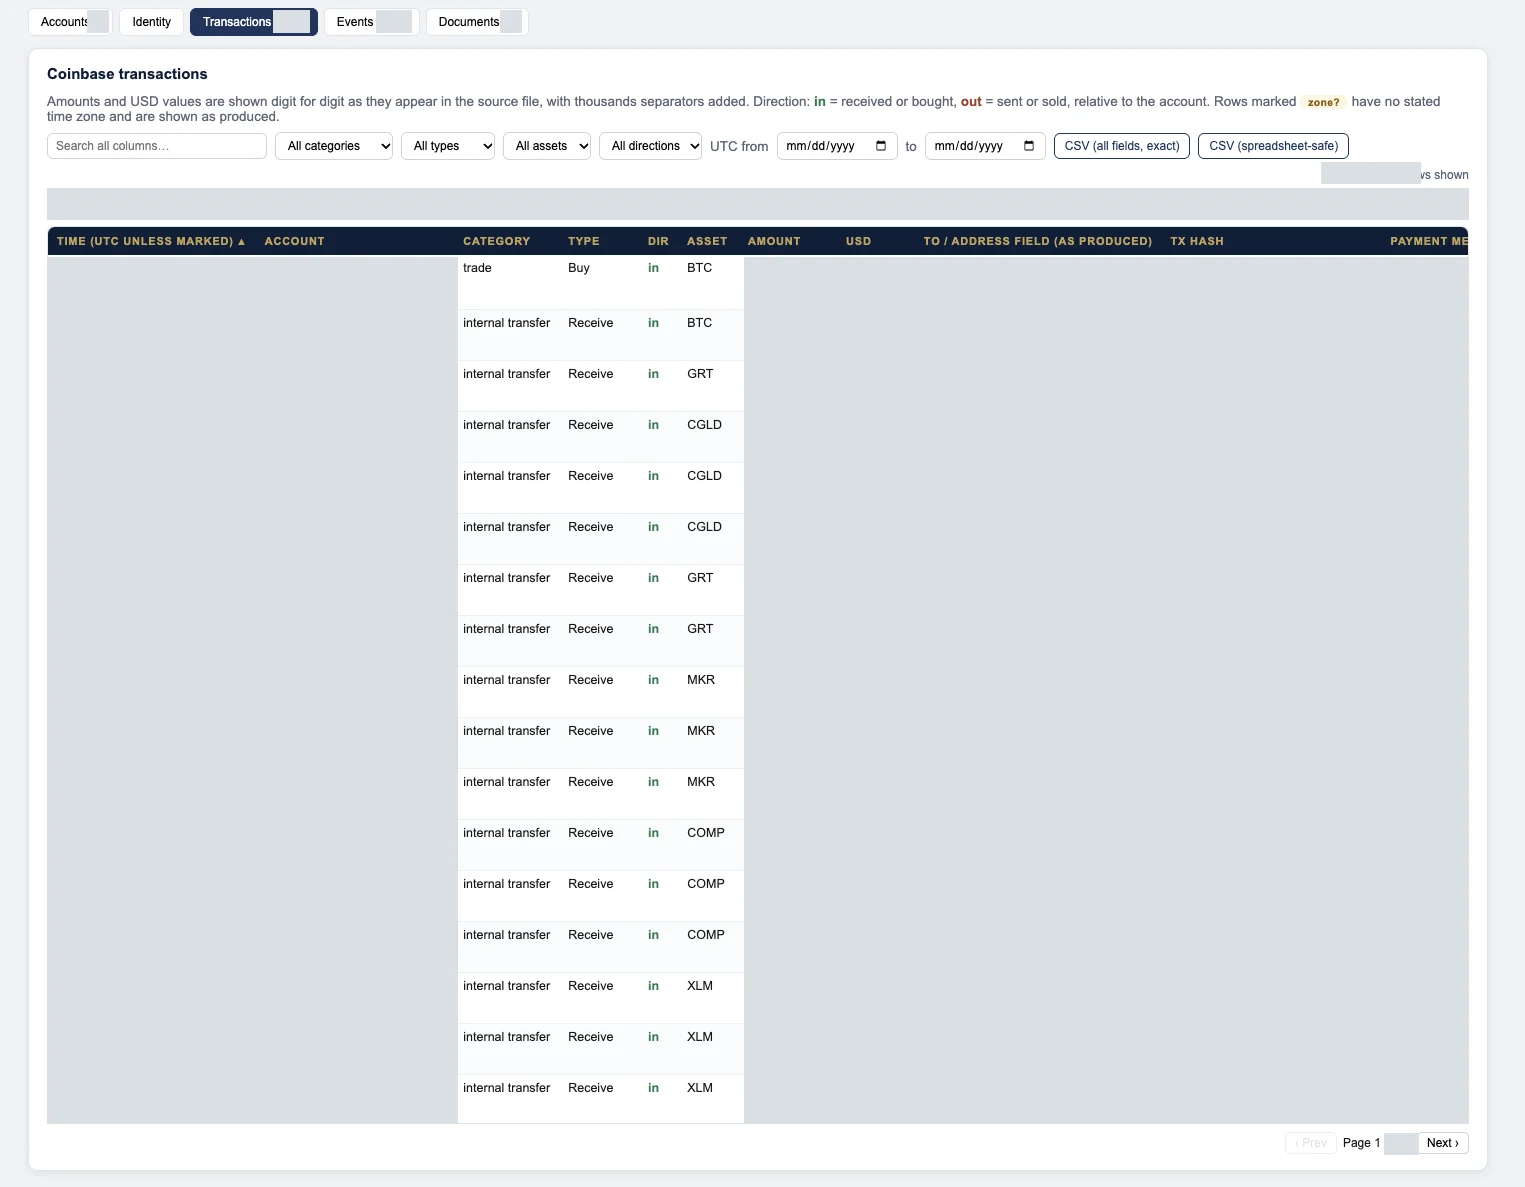
Task: Sort by the Asset column header
Action: 707,241
